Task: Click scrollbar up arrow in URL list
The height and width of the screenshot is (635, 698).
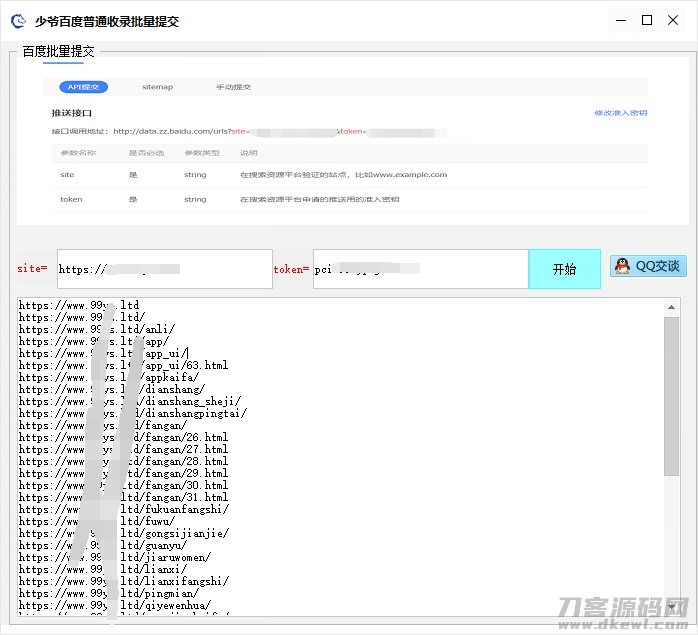Action: [x=671, y=307]
